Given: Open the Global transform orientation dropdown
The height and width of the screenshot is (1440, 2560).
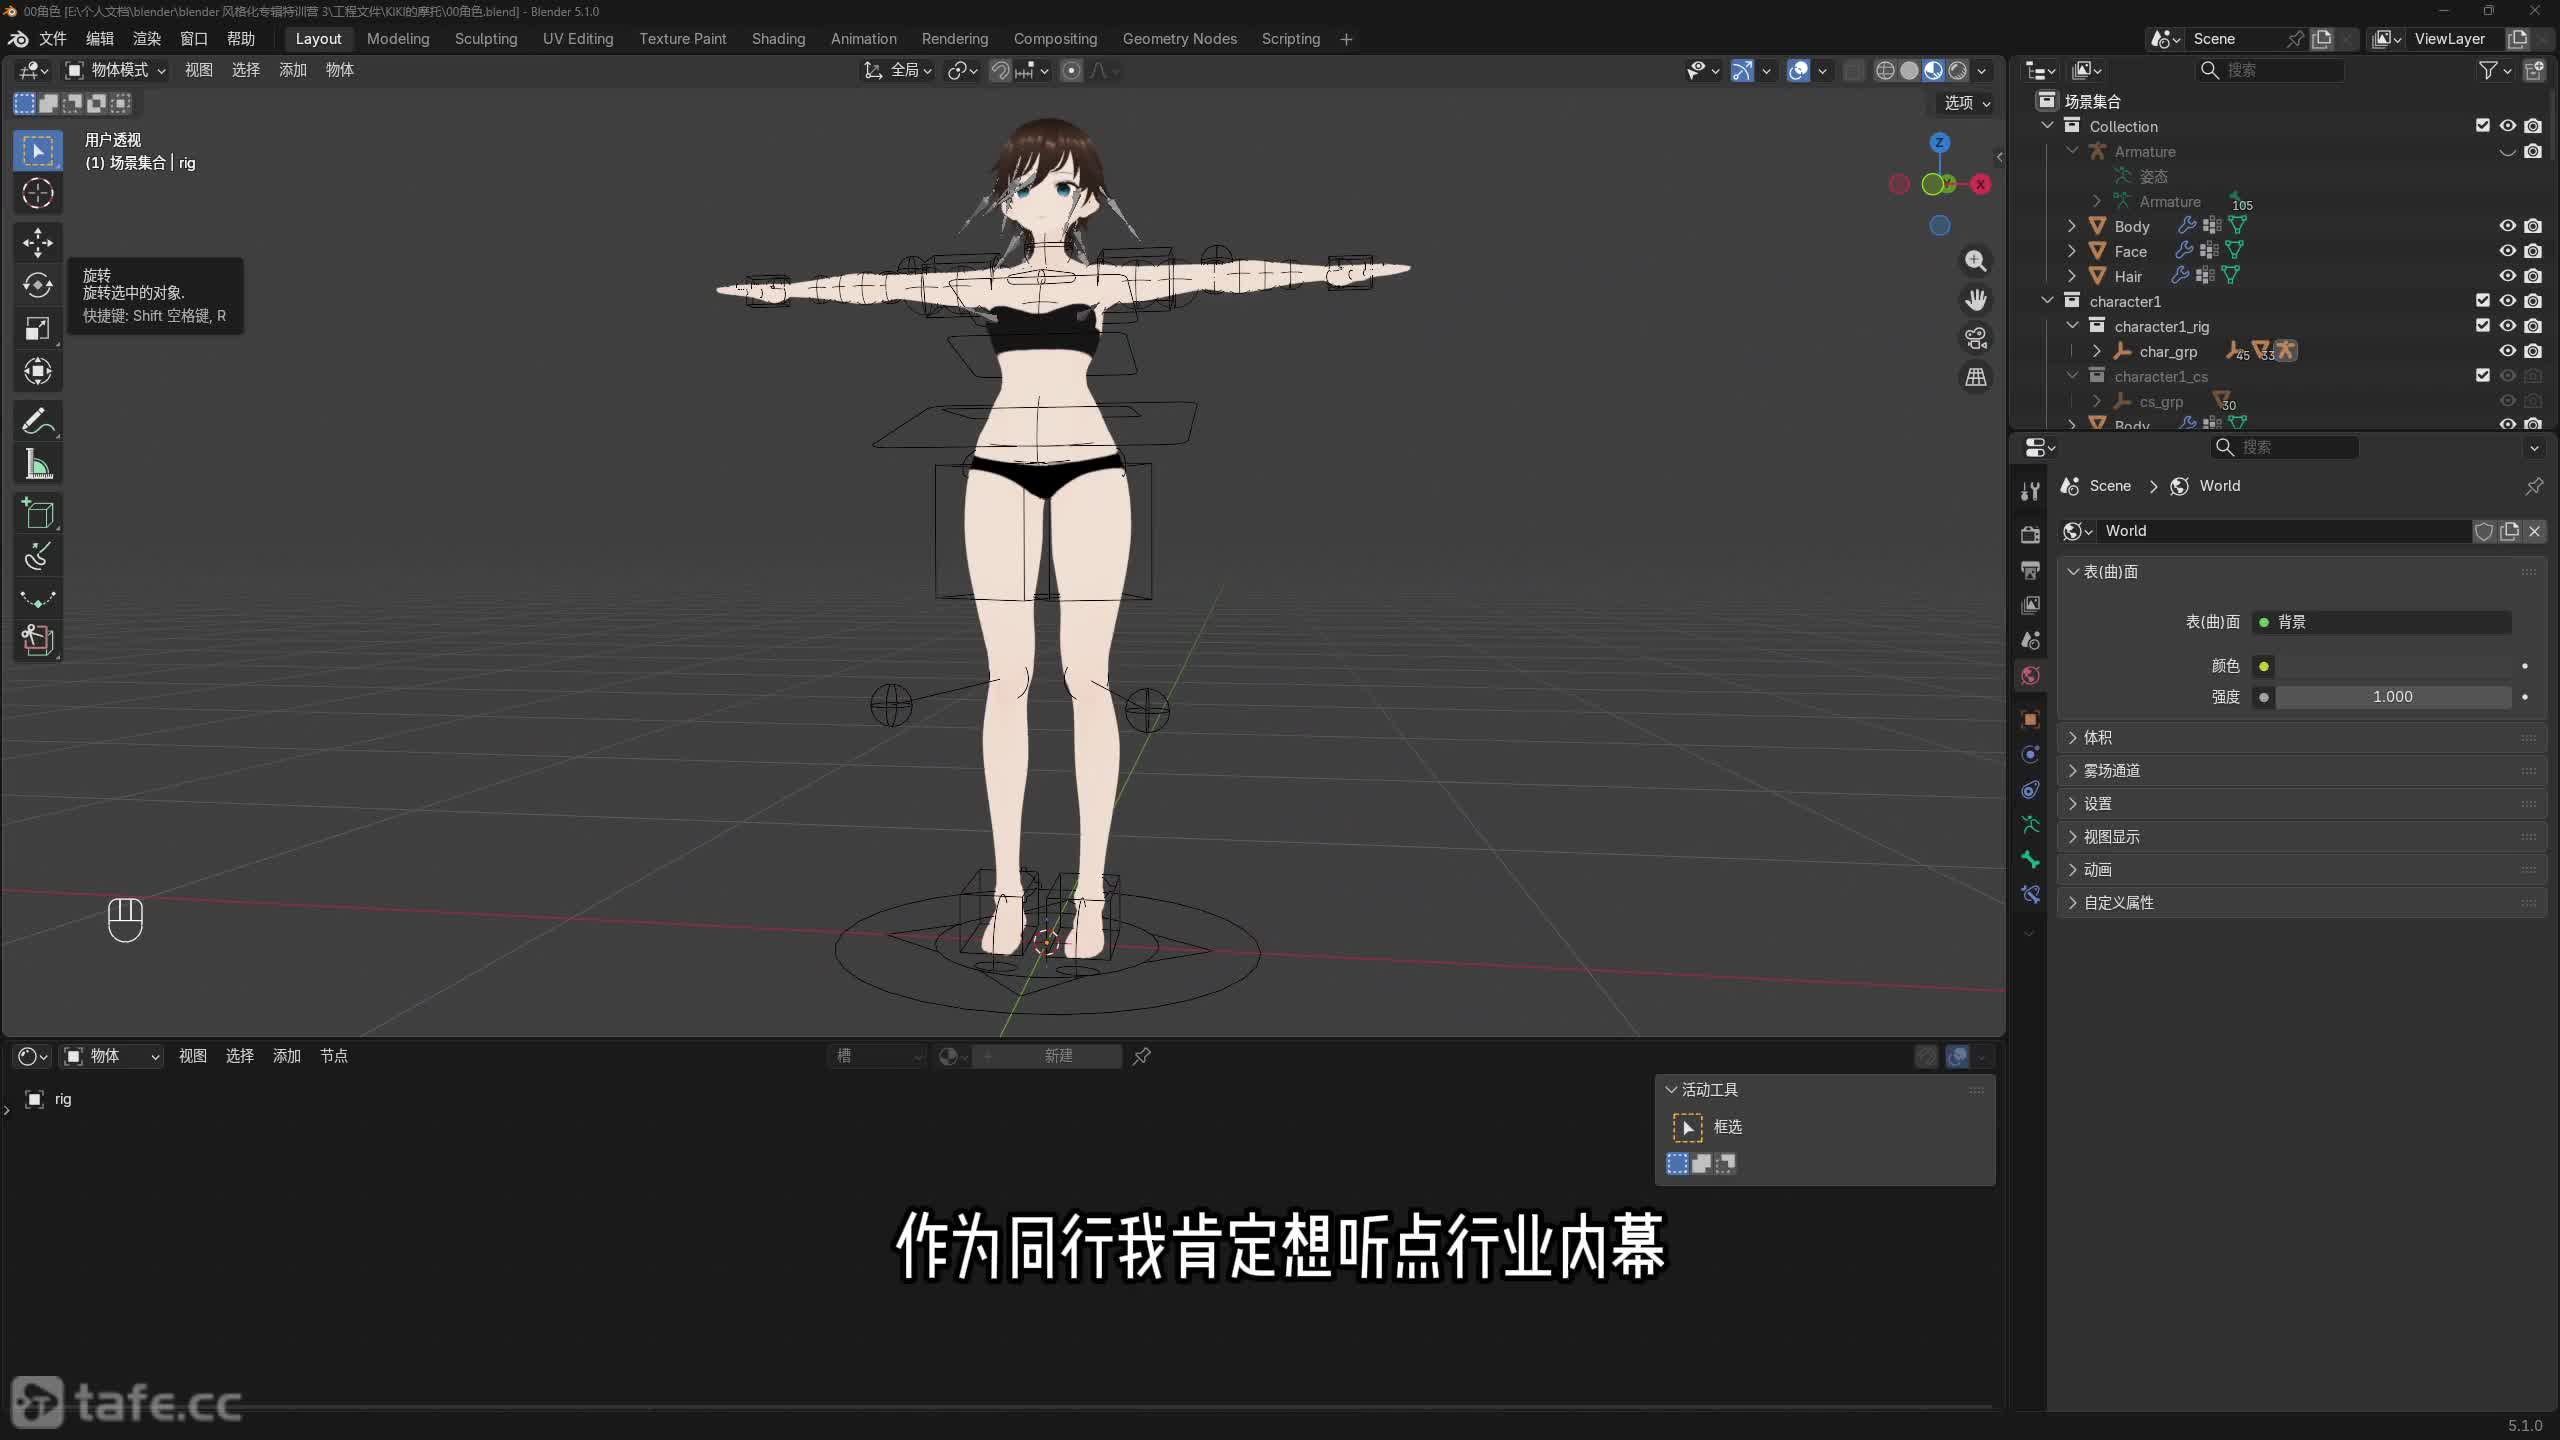Looking at the screenshot, I should (899, 70).
